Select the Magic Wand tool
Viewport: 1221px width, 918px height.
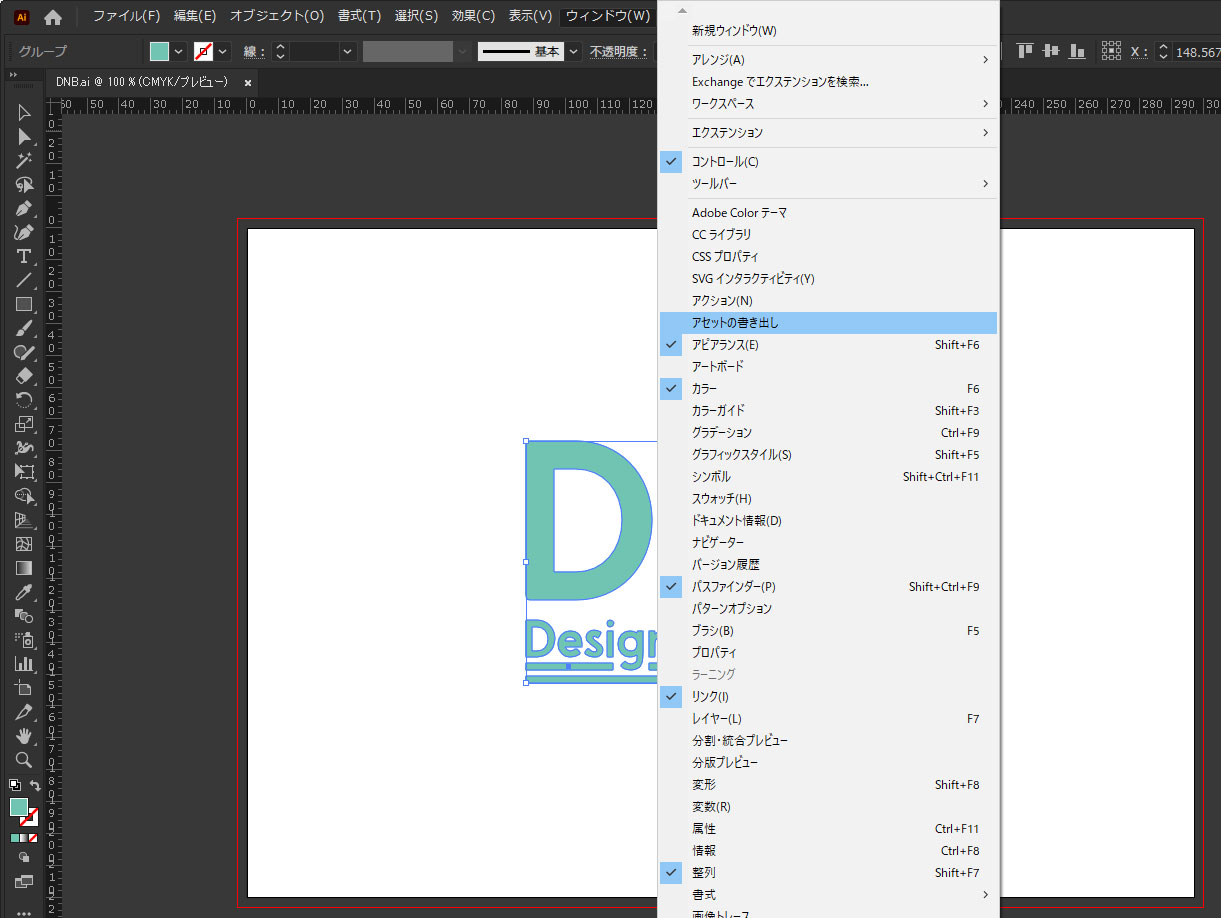24,160
